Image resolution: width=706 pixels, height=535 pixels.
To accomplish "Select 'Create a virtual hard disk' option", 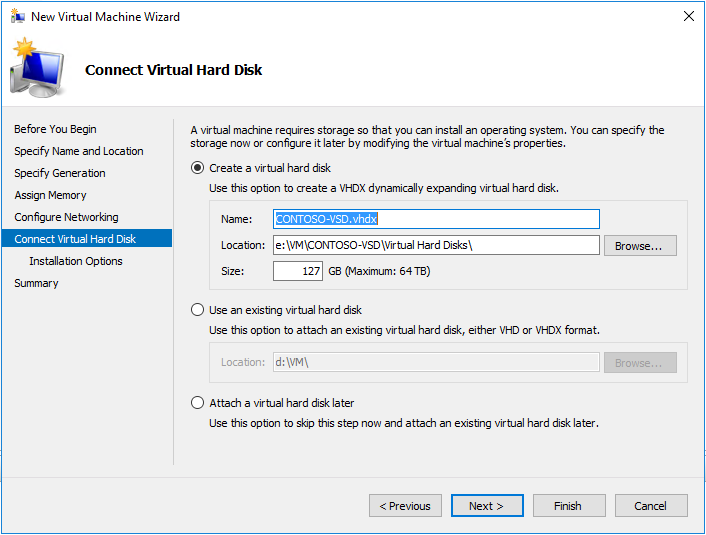I will (198, 168).
